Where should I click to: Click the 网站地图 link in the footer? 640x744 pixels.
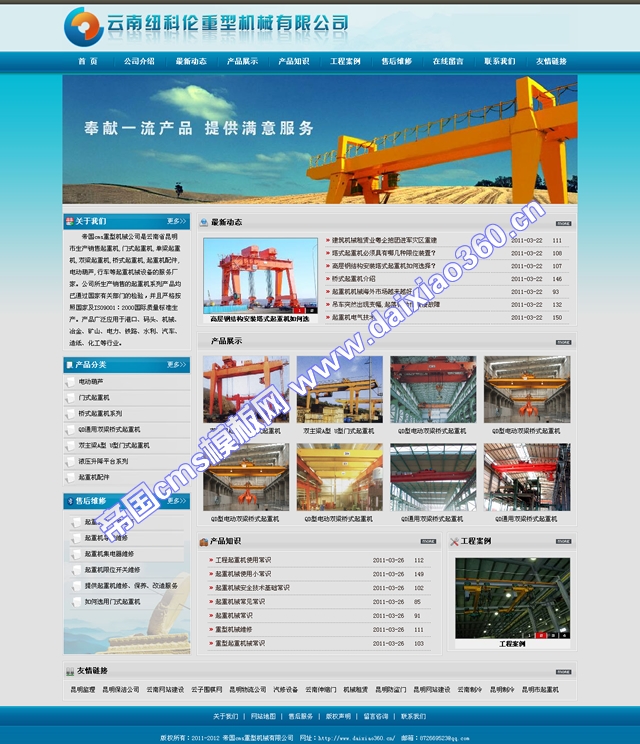coord(263,716)
